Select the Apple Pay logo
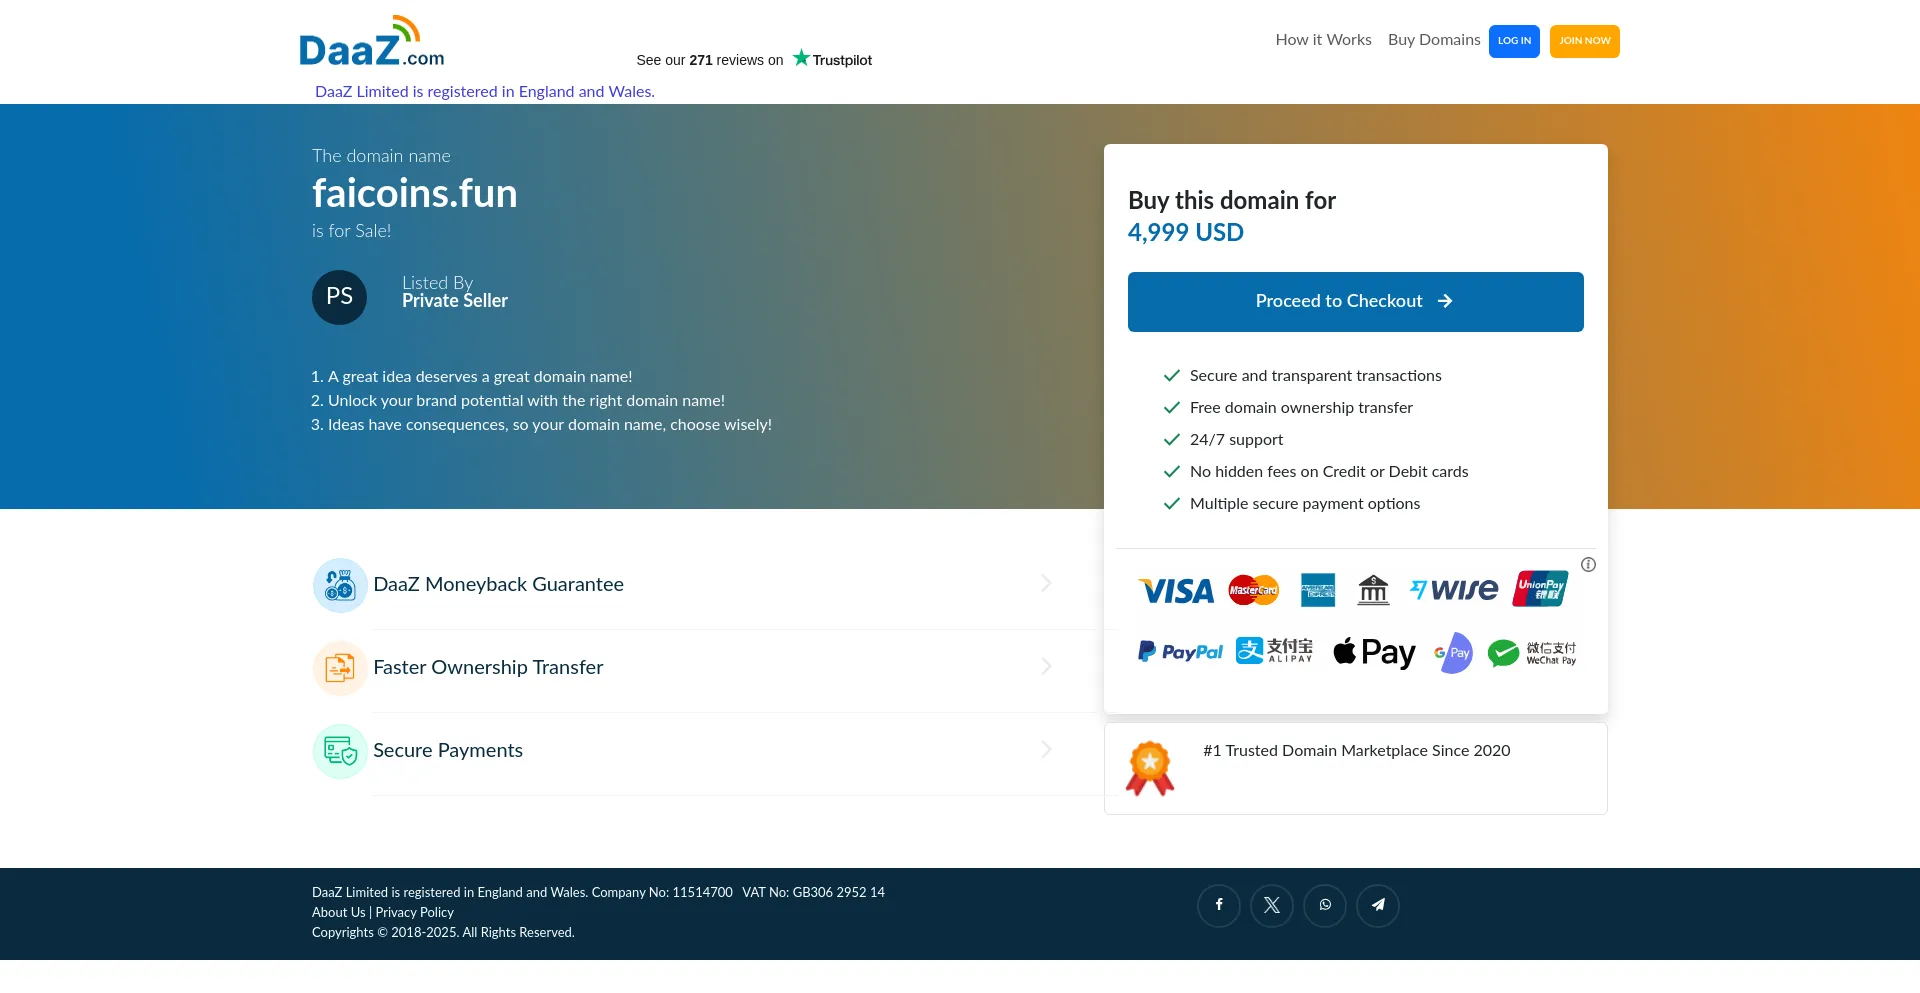This screenshot has height=993, width=1920. pos(1374,652)
